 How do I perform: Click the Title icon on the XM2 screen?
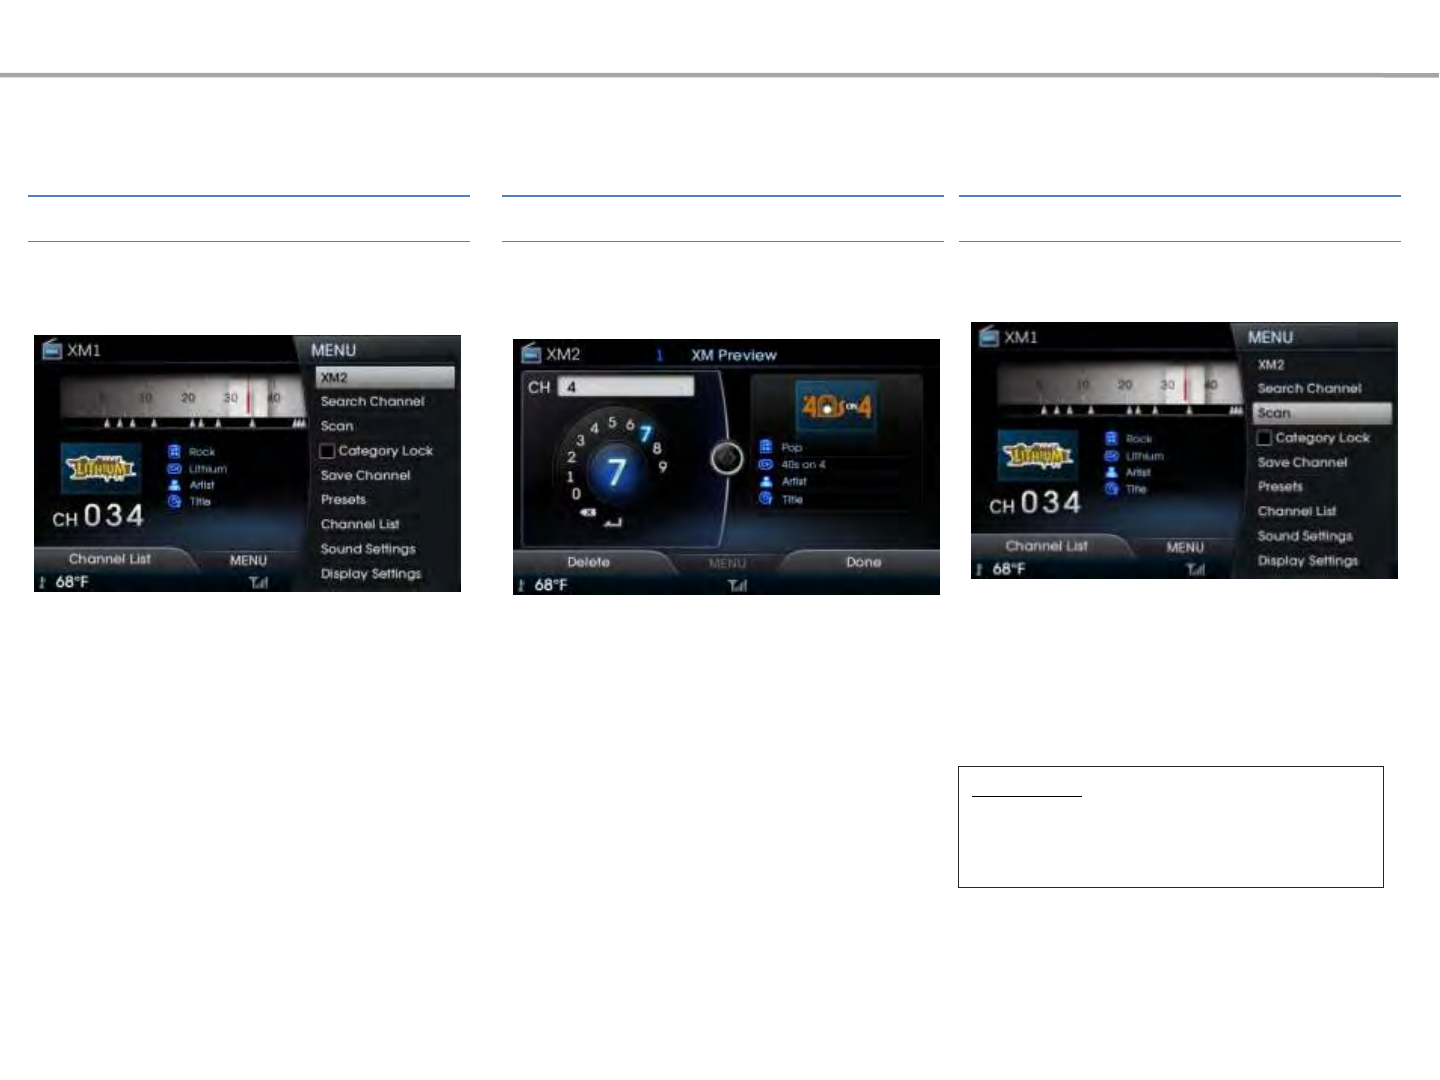[766, 498]
